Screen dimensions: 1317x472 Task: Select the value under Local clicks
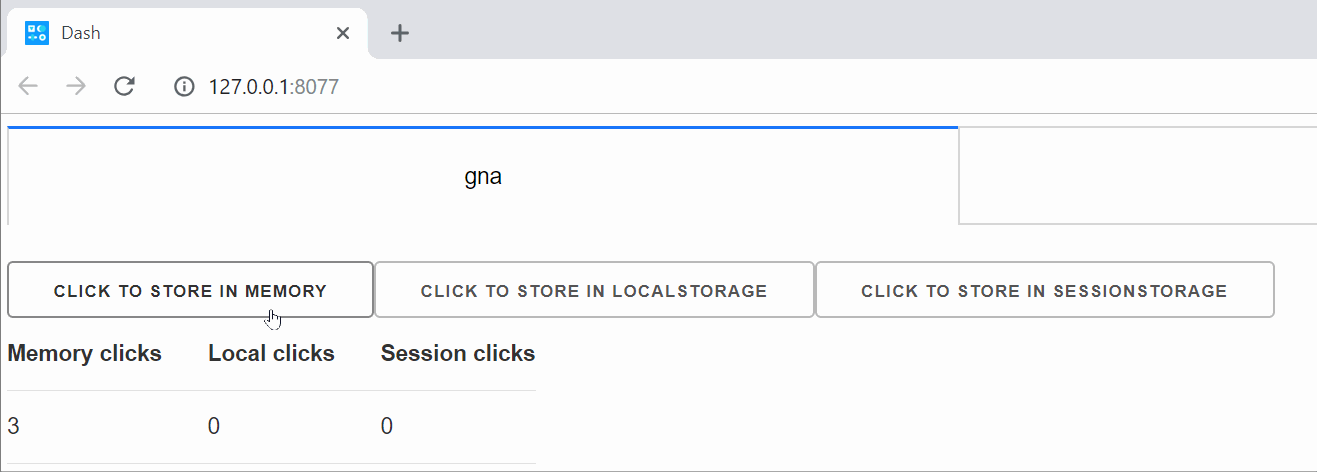tap(214, 426)
